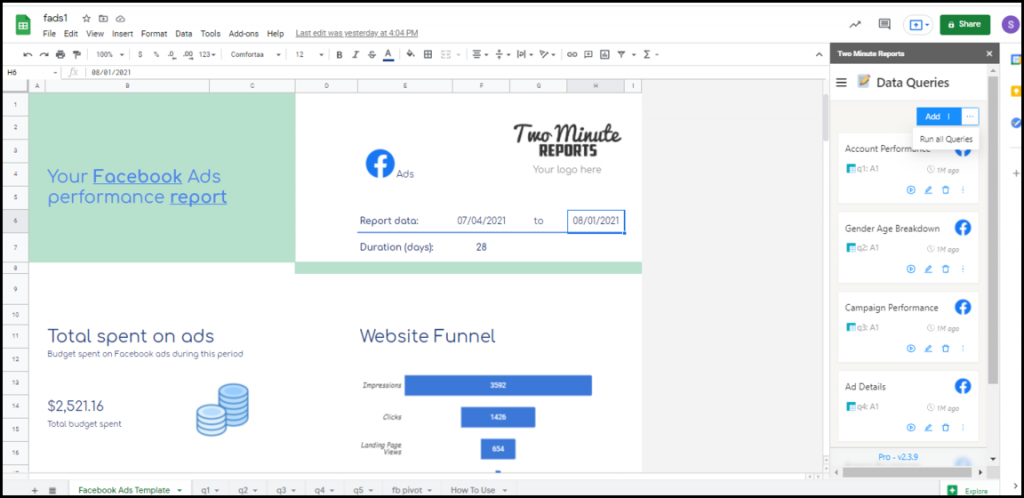Screen dimensions: 1024x498
Task: Delete the Campaign Performance query
Action: [945, 349]
